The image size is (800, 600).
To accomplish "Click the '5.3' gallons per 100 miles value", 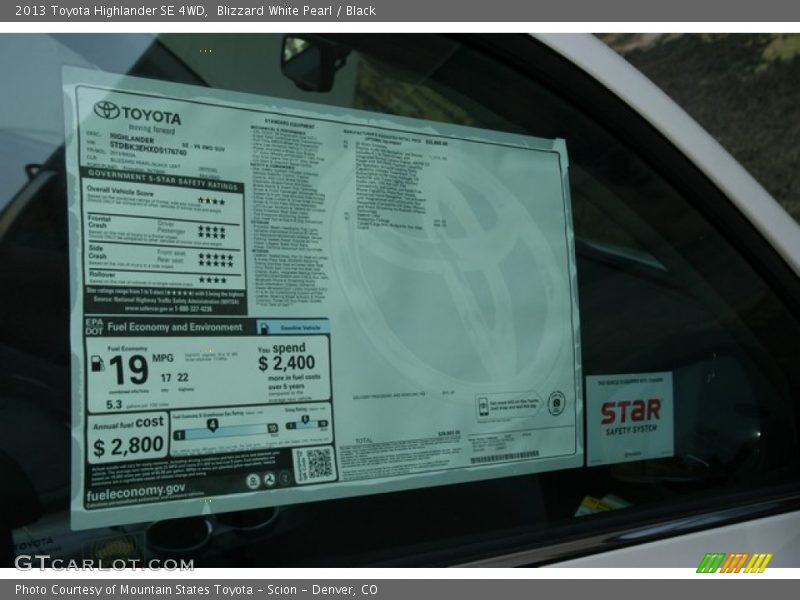I will pos(114,405).
